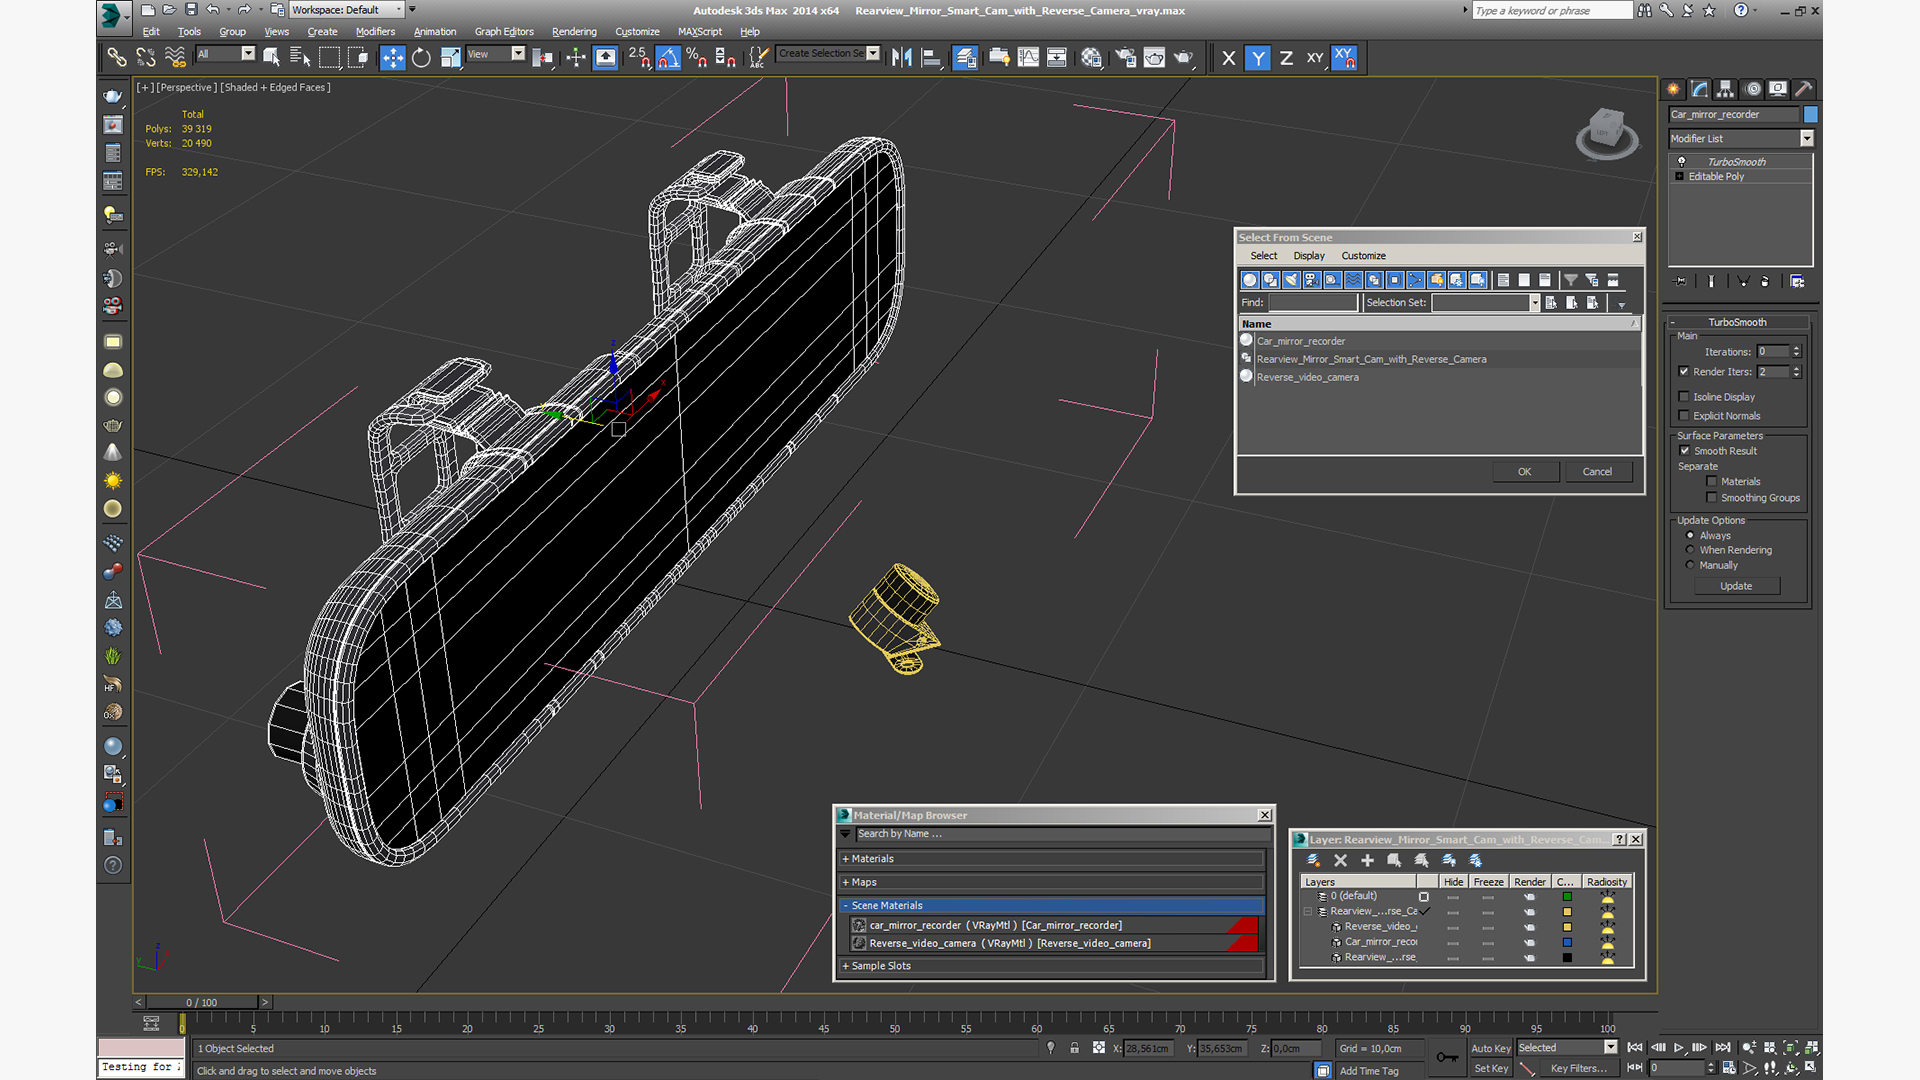This screenshot has height=1080, width=1920.
Task: Open the Select by Name tool
Action: [x=300, y=58]
